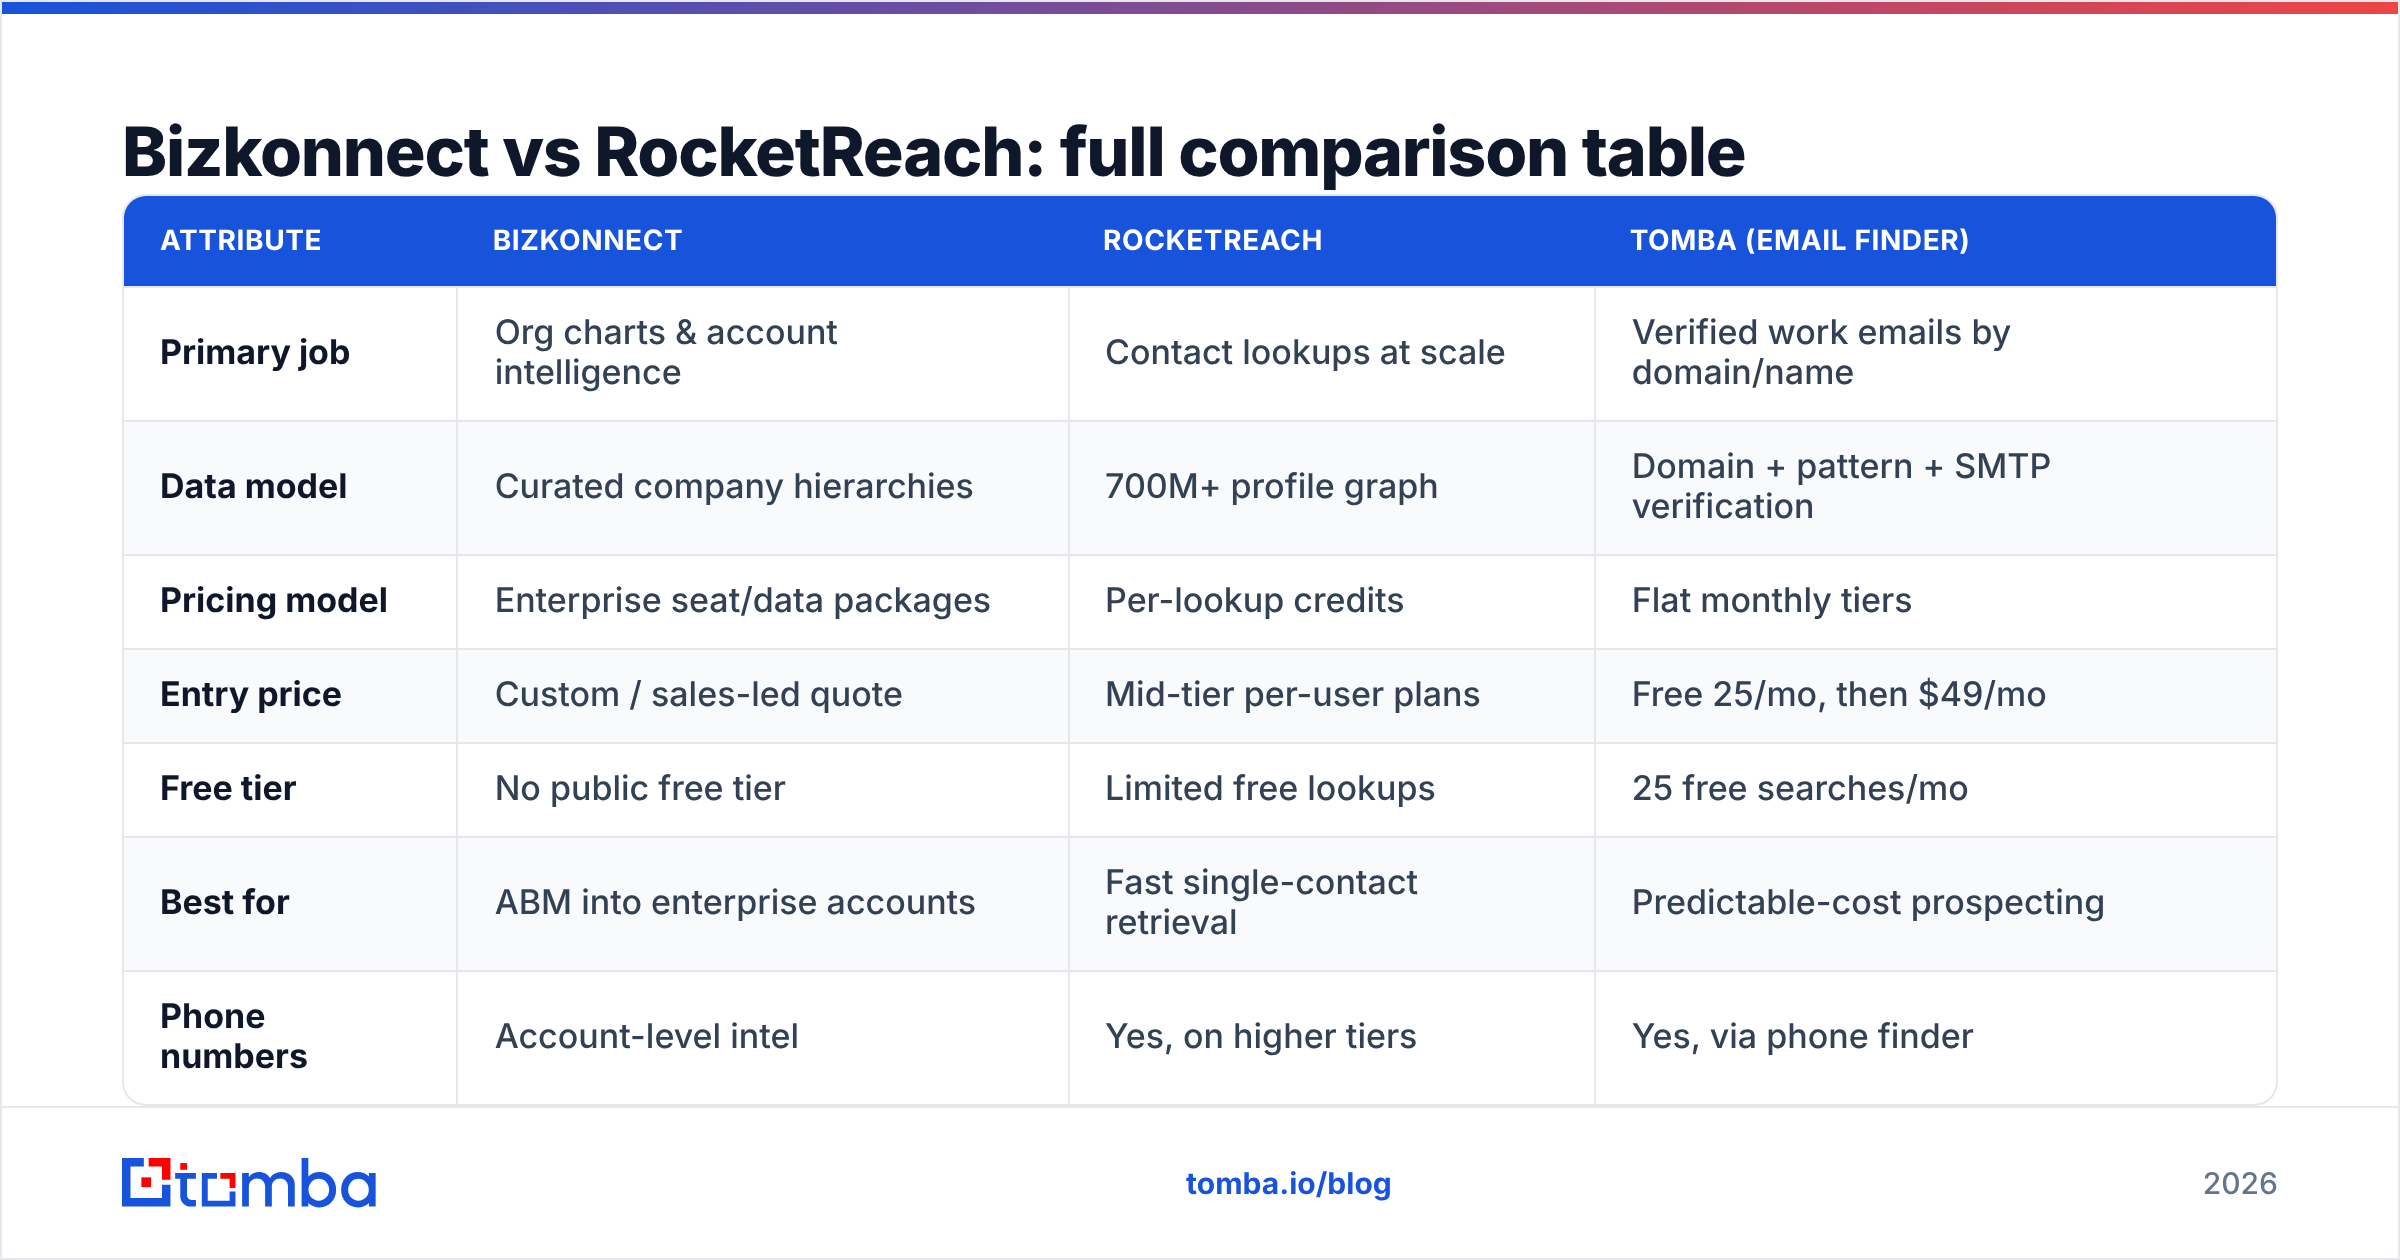
Task: Click the 'Free tier' row label
Action: pos(228,789)
